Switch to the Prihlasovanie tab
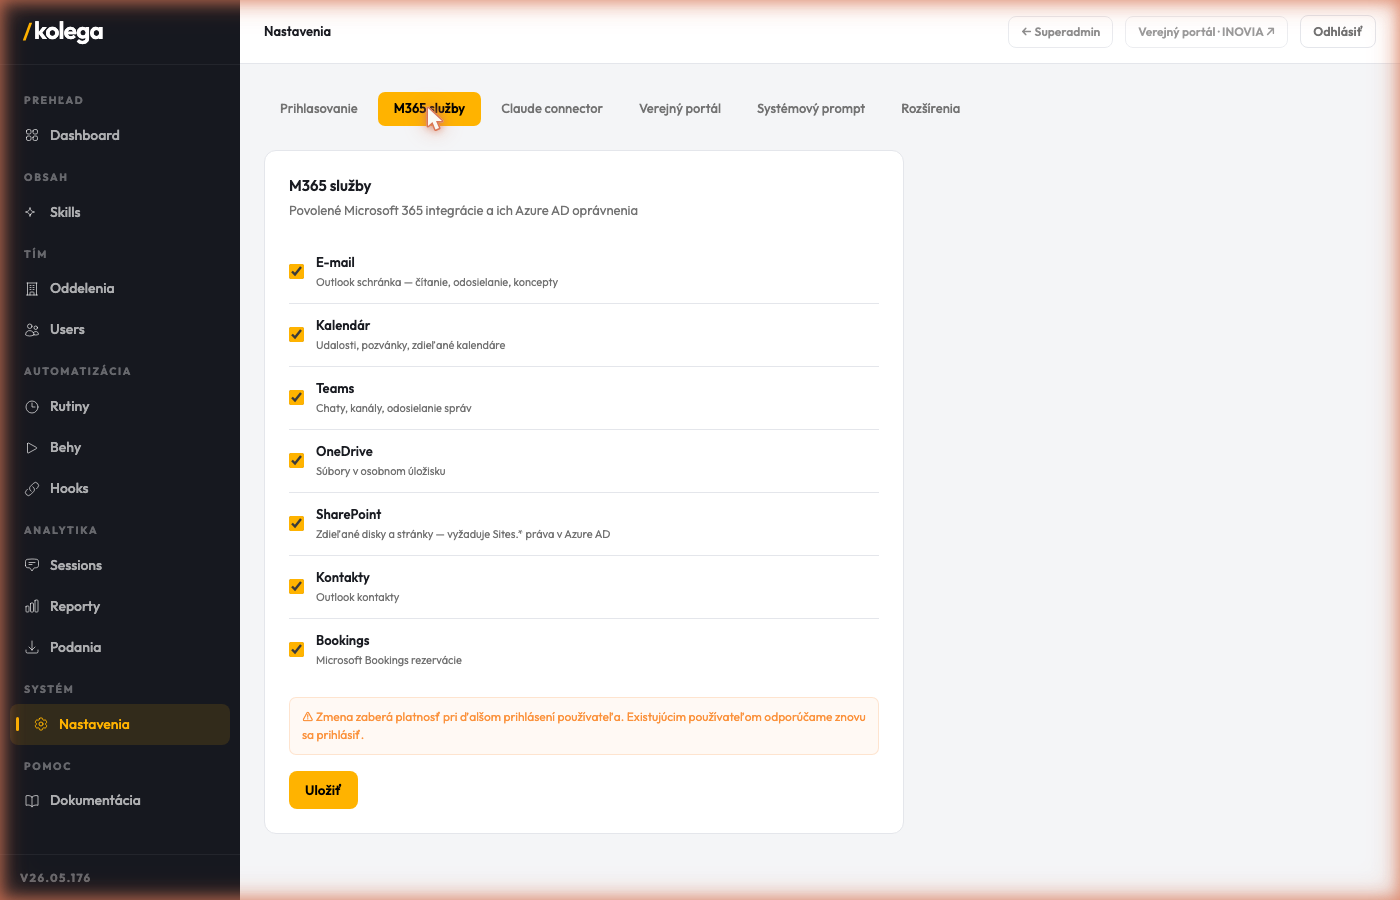1400x900 pixels. (318, 109)
